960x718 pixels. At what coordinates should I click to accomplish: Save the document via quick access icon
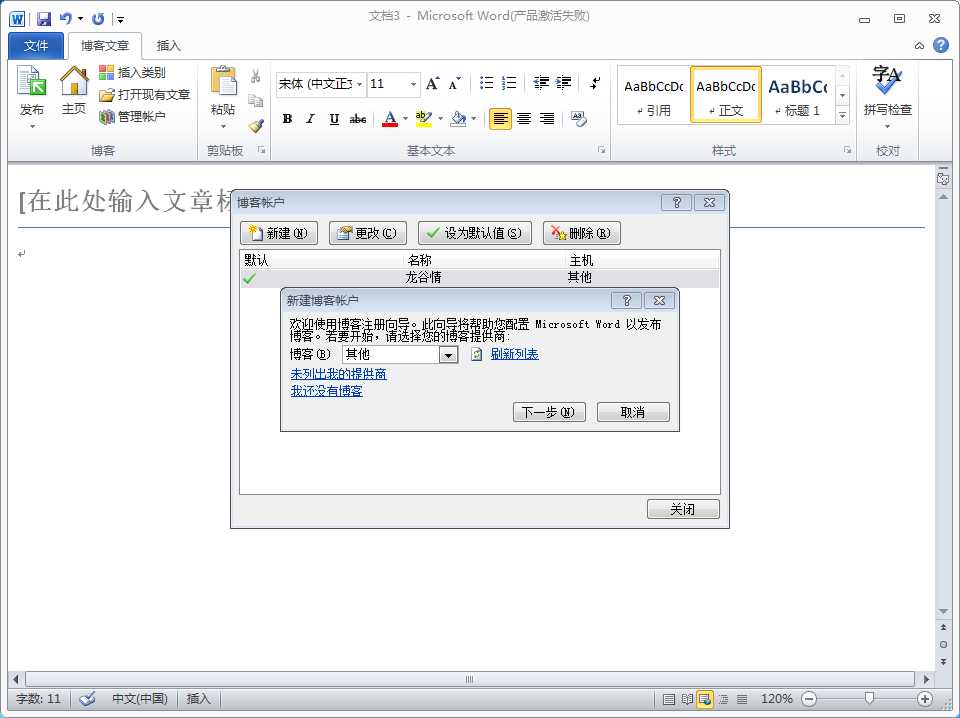click(43, 19)
